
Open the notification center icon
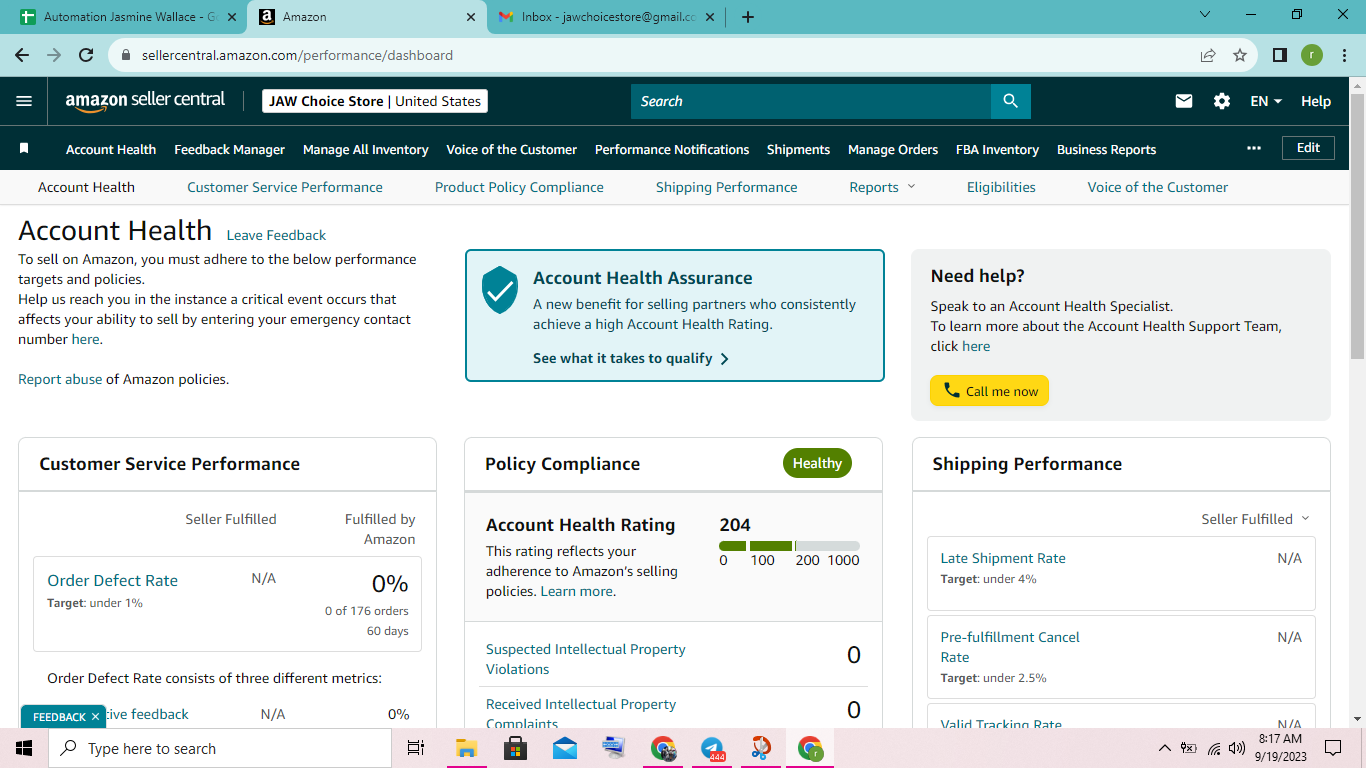(x=1332, y=748)
